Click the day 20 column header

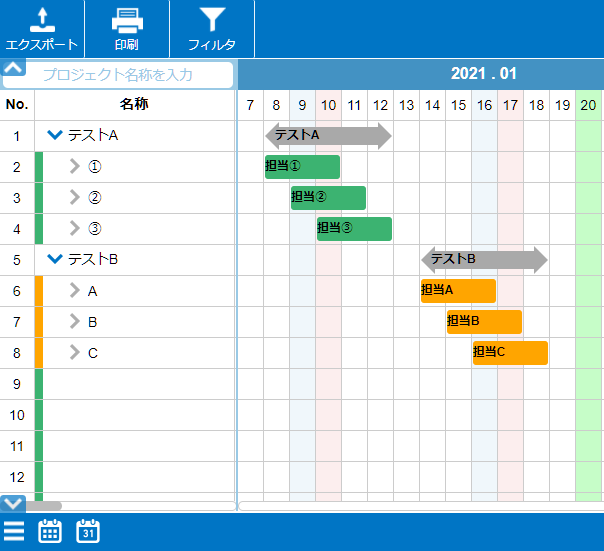(x=588, y=105)
